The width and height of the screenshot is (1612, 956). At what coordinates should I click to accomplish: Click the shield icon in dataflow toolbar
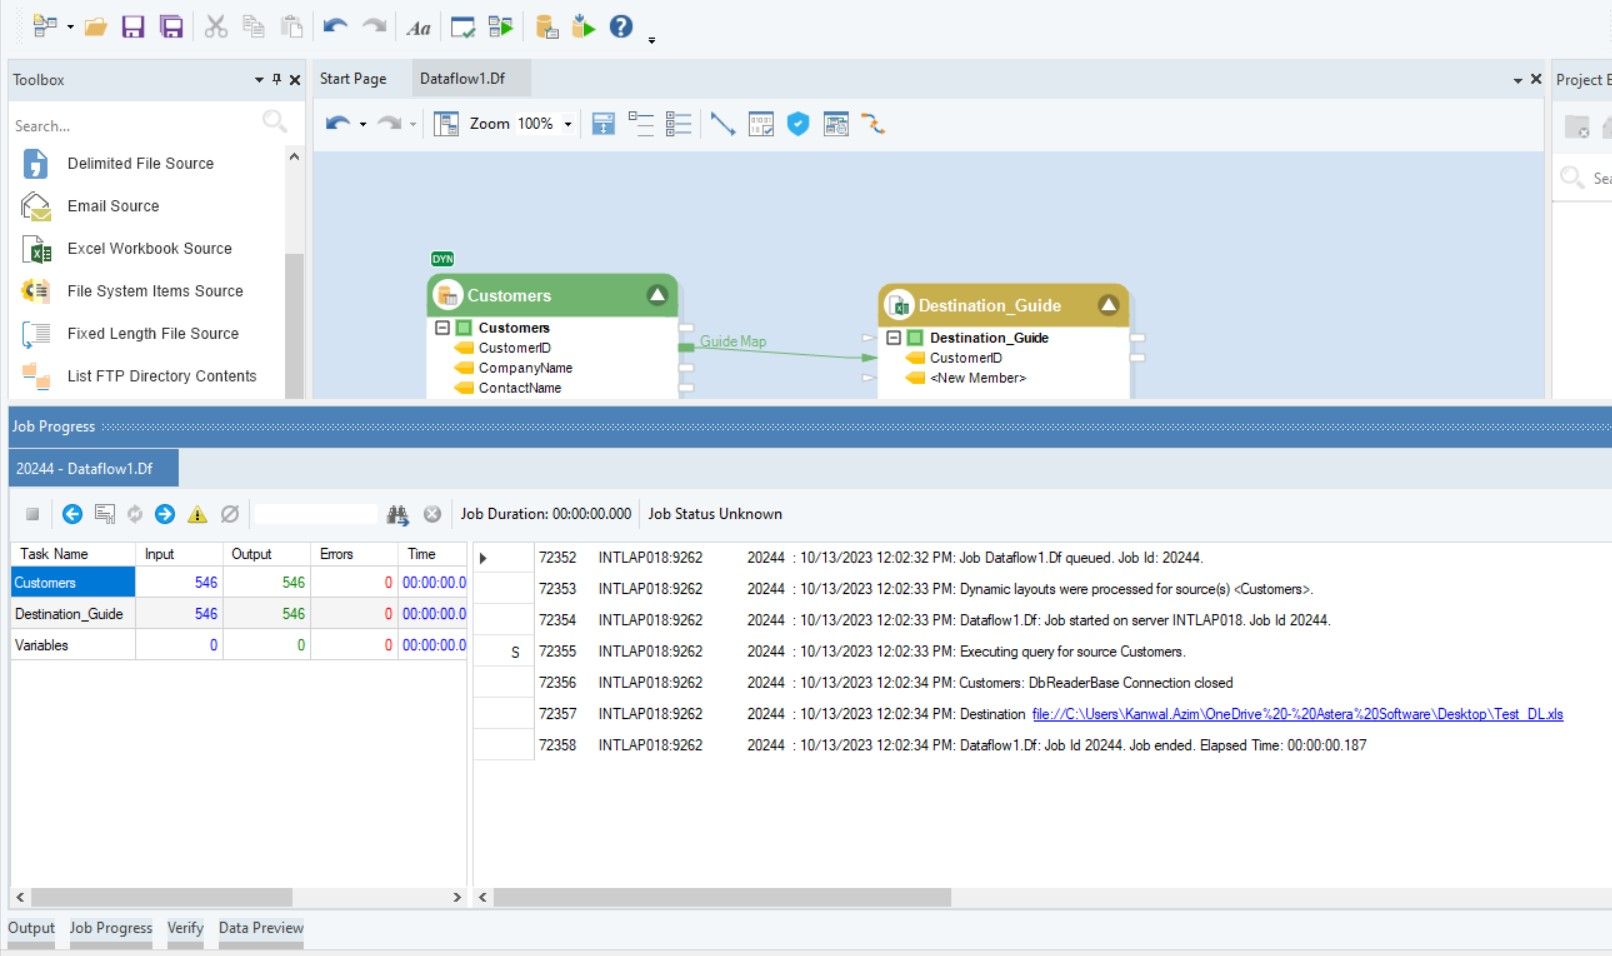click(797, 124)
